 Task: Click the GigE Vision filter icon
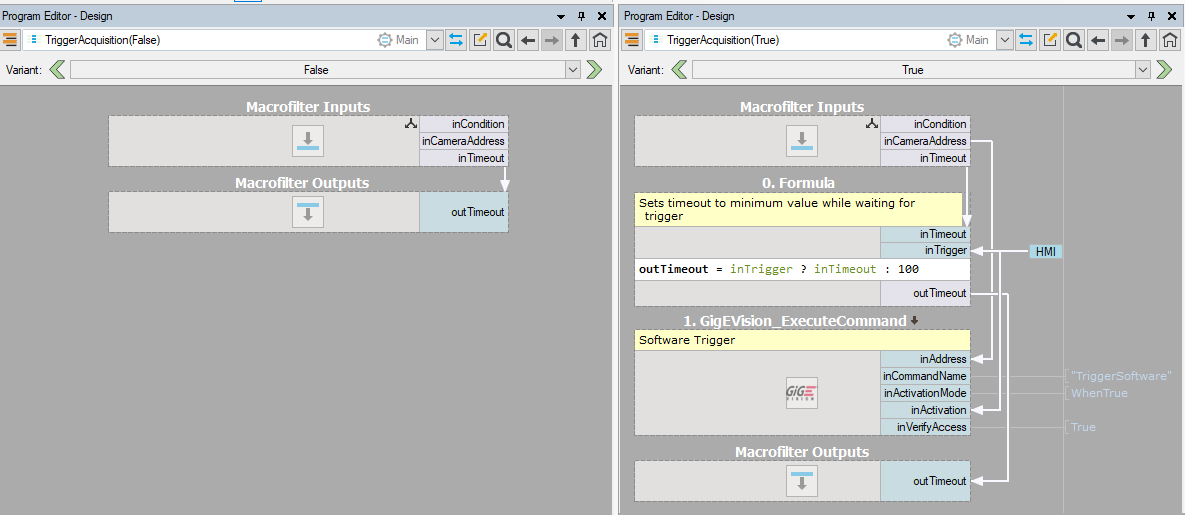pyautogui.click(x=802, y=393)
